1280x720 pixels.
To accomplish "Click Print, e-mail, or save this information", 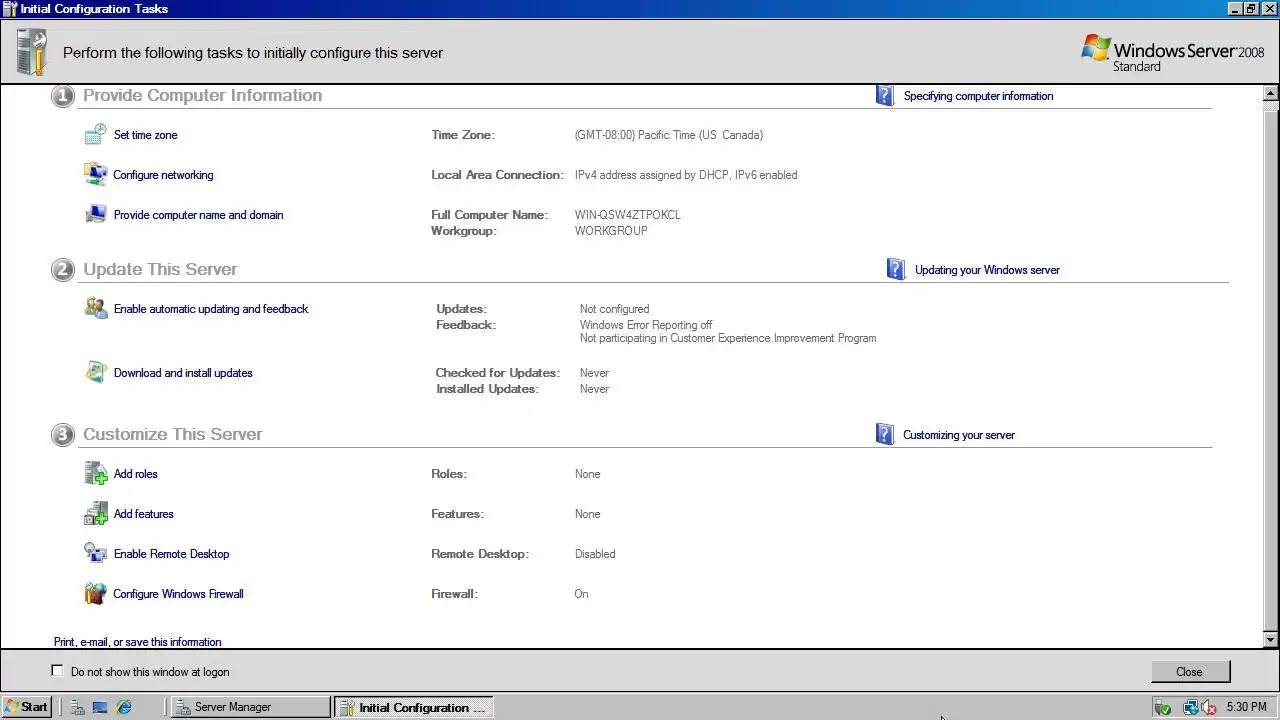I will click(x=138, y=642).
